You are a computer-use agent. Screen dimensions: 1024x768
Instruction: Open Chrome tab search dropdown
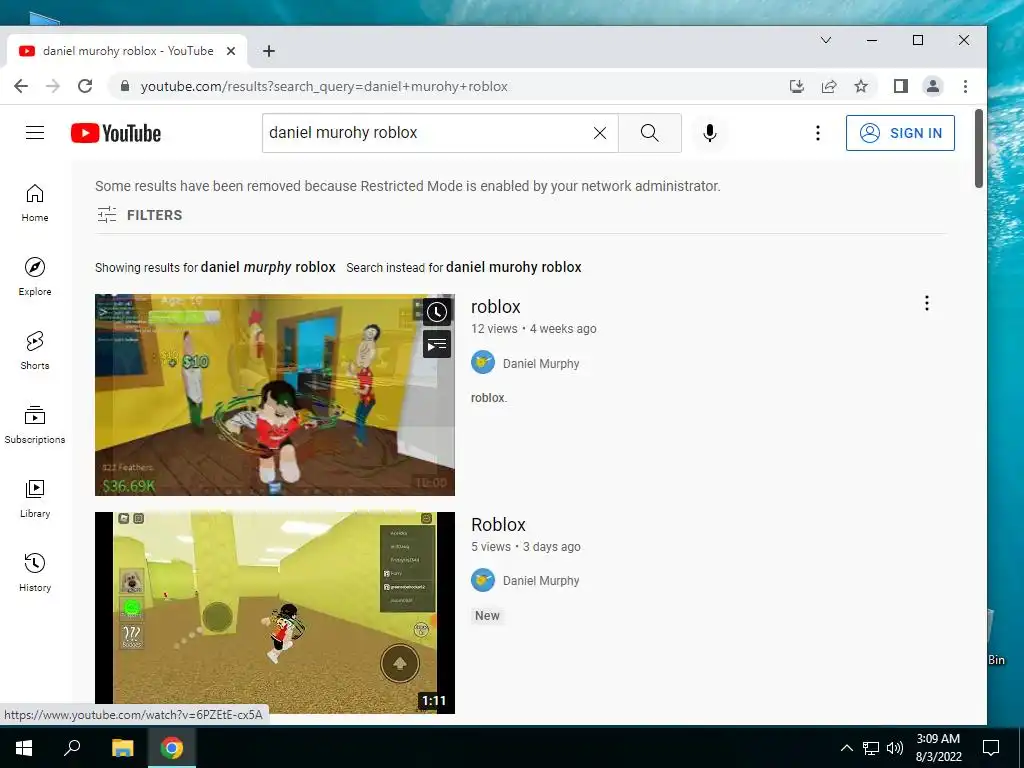(825, 40)
